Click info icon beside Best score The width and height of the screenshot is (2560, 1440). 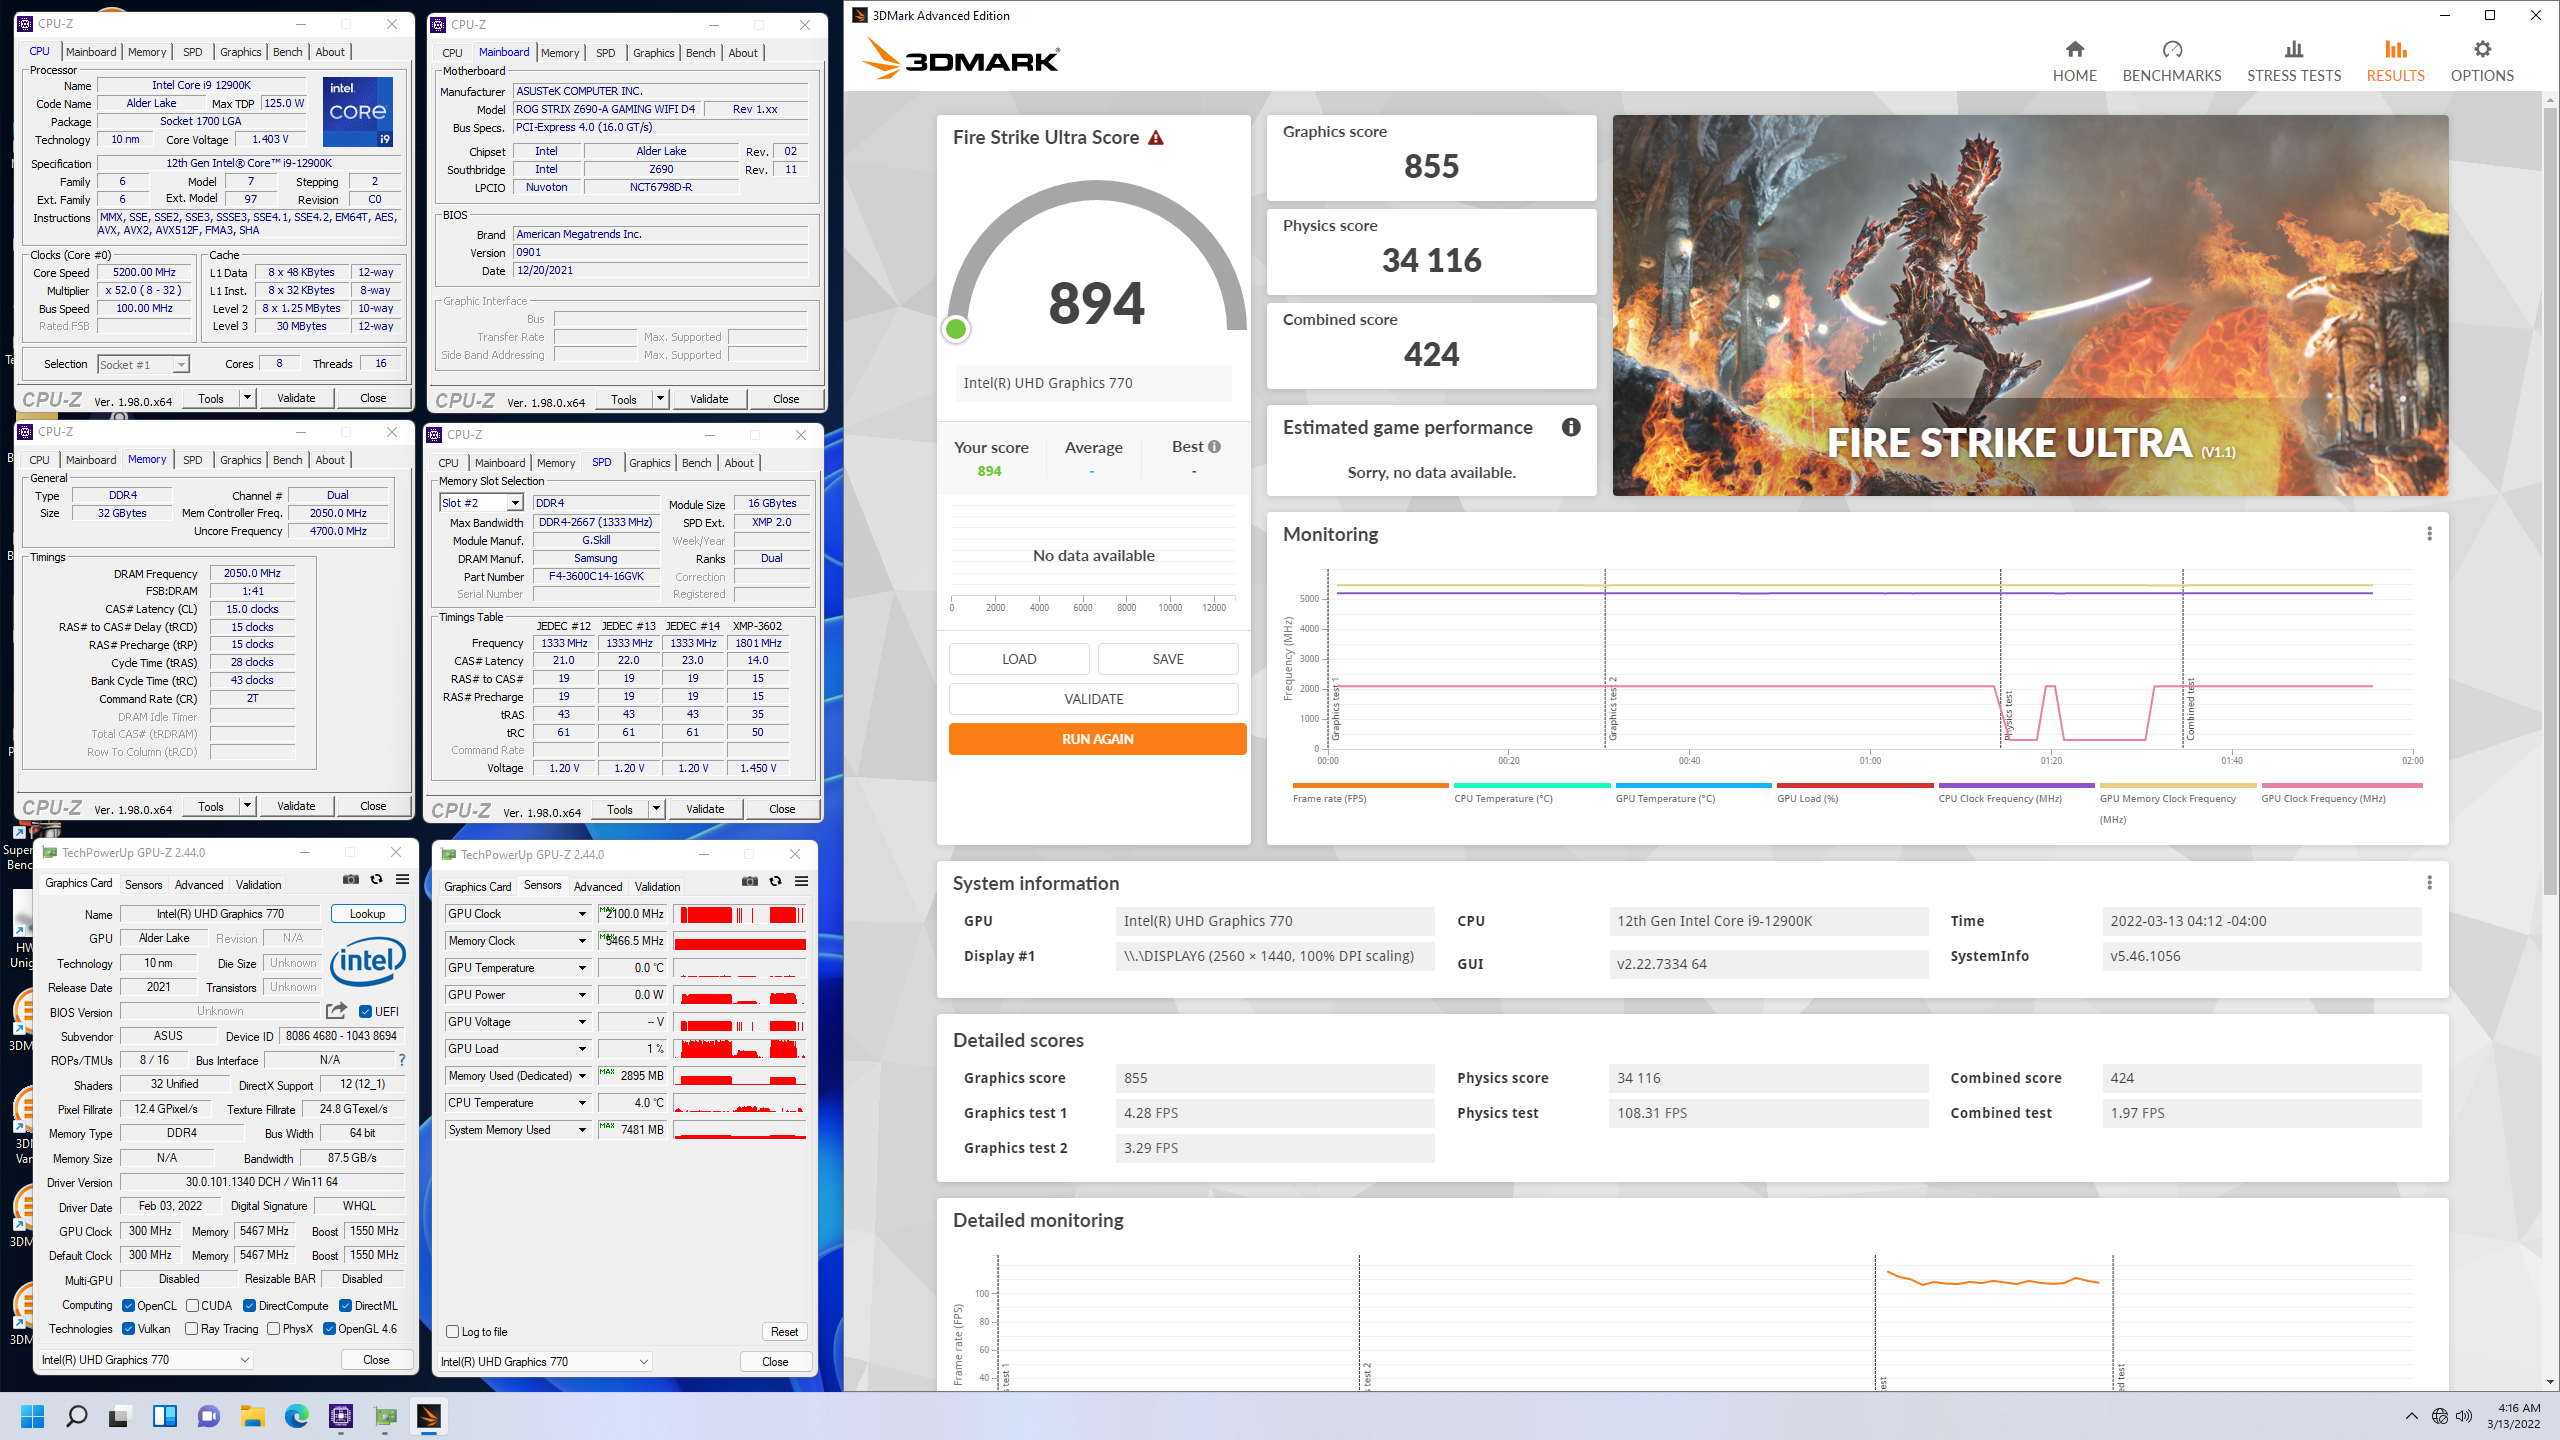click(1214, 447)
